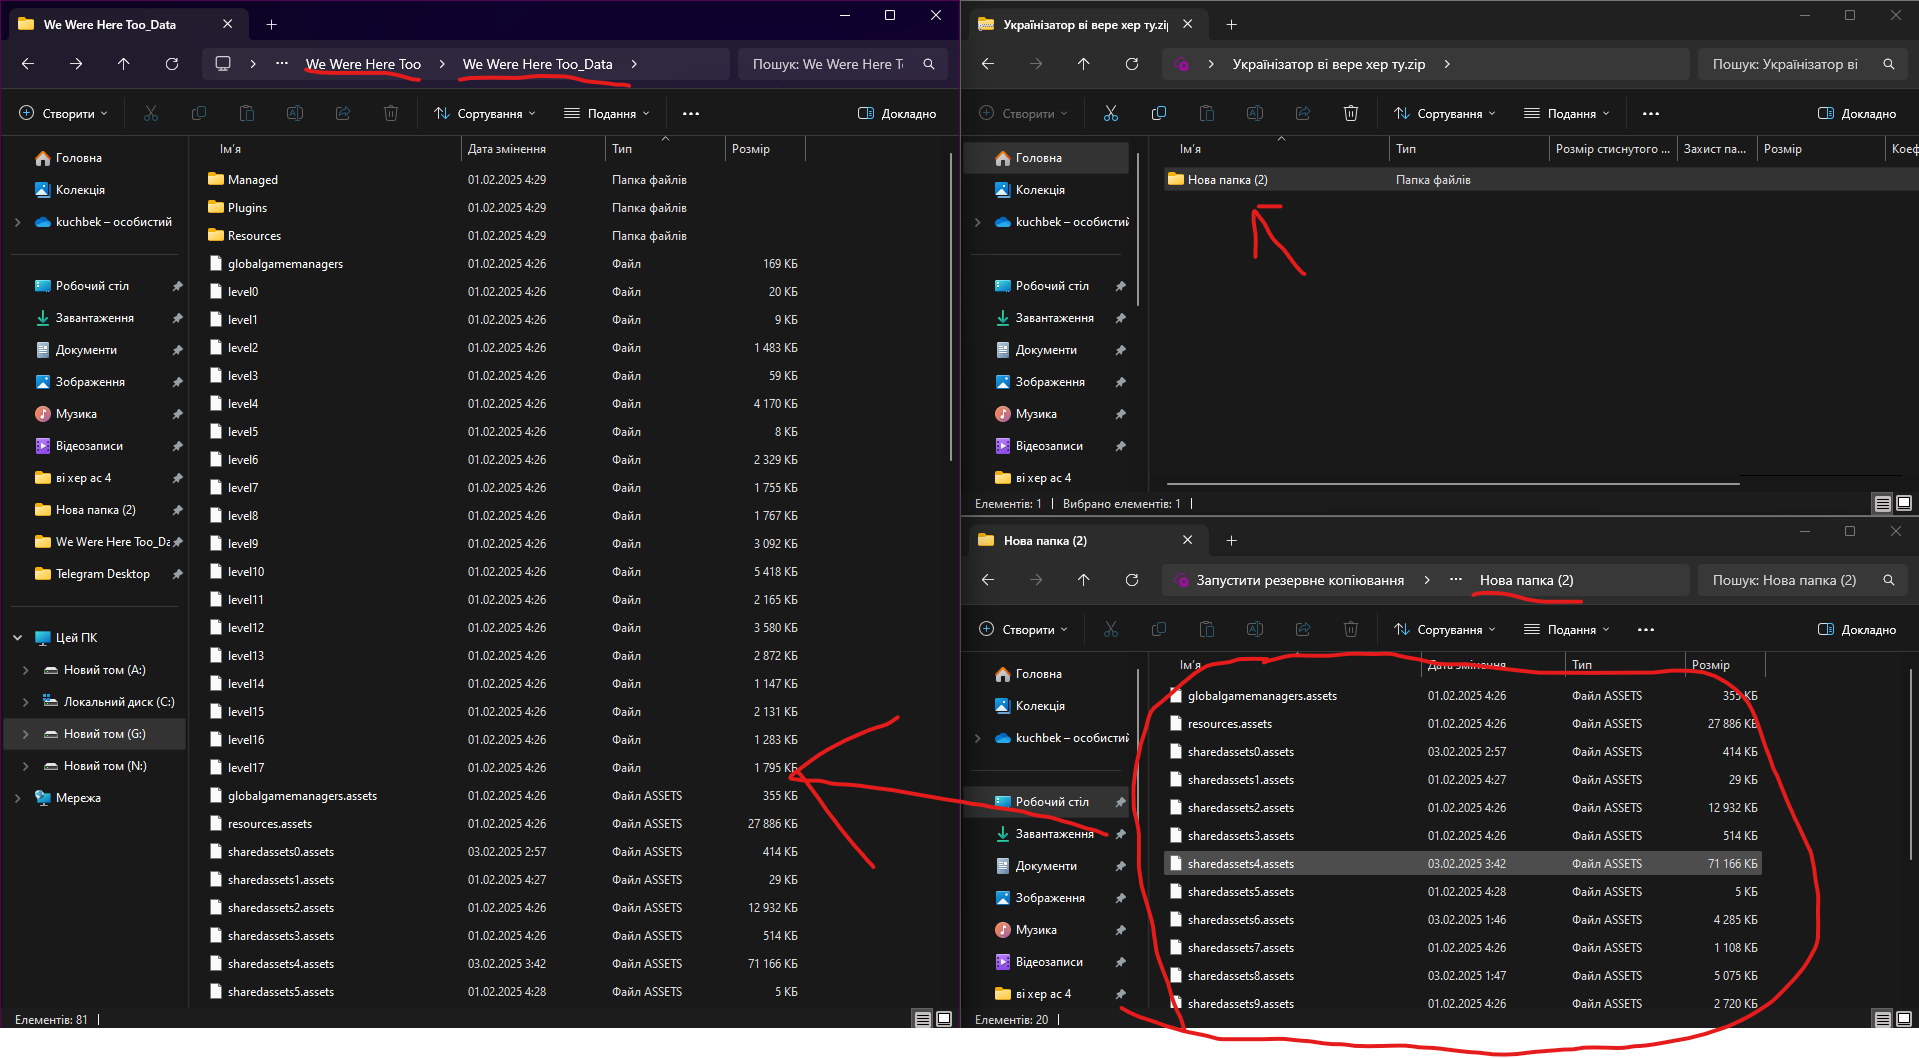The width and height of the screenshot is (1919, 1058).
Task: Sort by Розмір стиснутого column in zip window
Action: pyautogui.click(x=1612, y=149)
